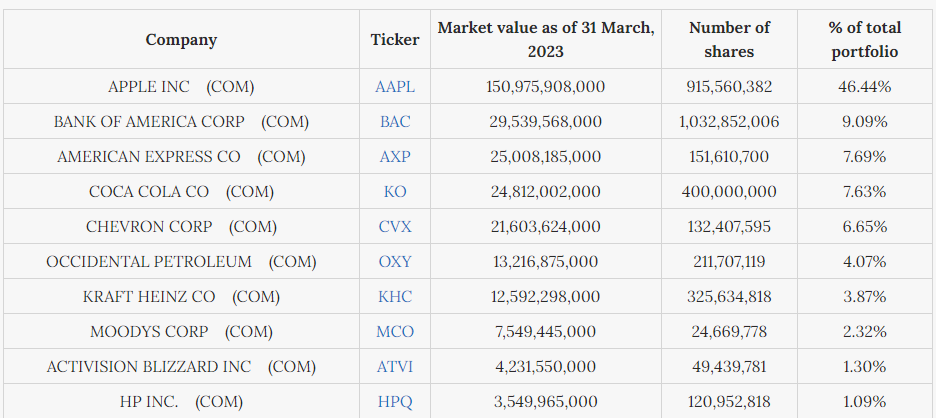Select the OCCIDENTAL PETROLEUM company cell

[x=181, y=262]
